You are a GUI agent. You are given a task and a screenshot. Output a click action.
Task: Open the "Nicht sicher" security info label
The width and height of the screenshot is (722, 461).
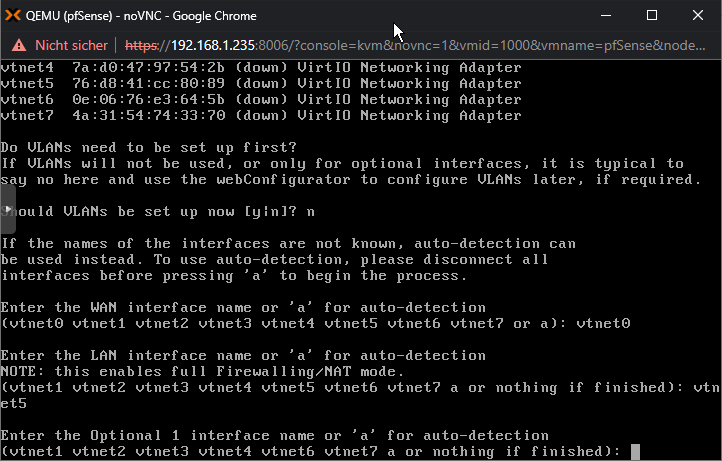(x=71, y=45)
